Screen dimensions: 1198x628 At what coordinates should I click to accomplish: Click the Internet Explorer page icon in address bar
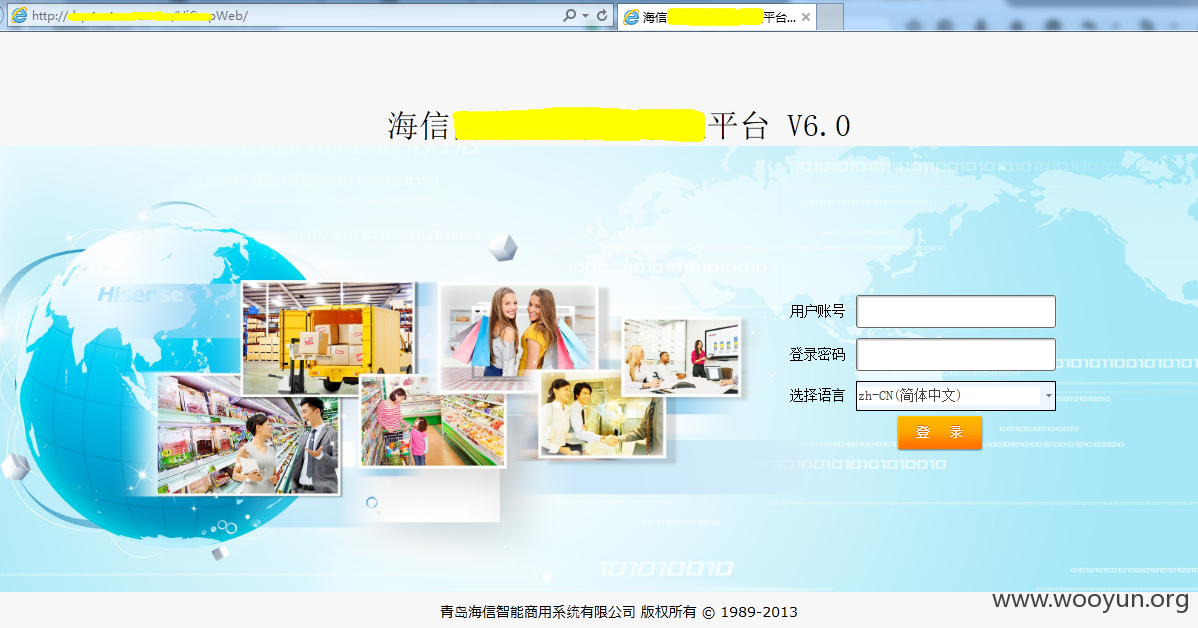click(x=19, y=15)
